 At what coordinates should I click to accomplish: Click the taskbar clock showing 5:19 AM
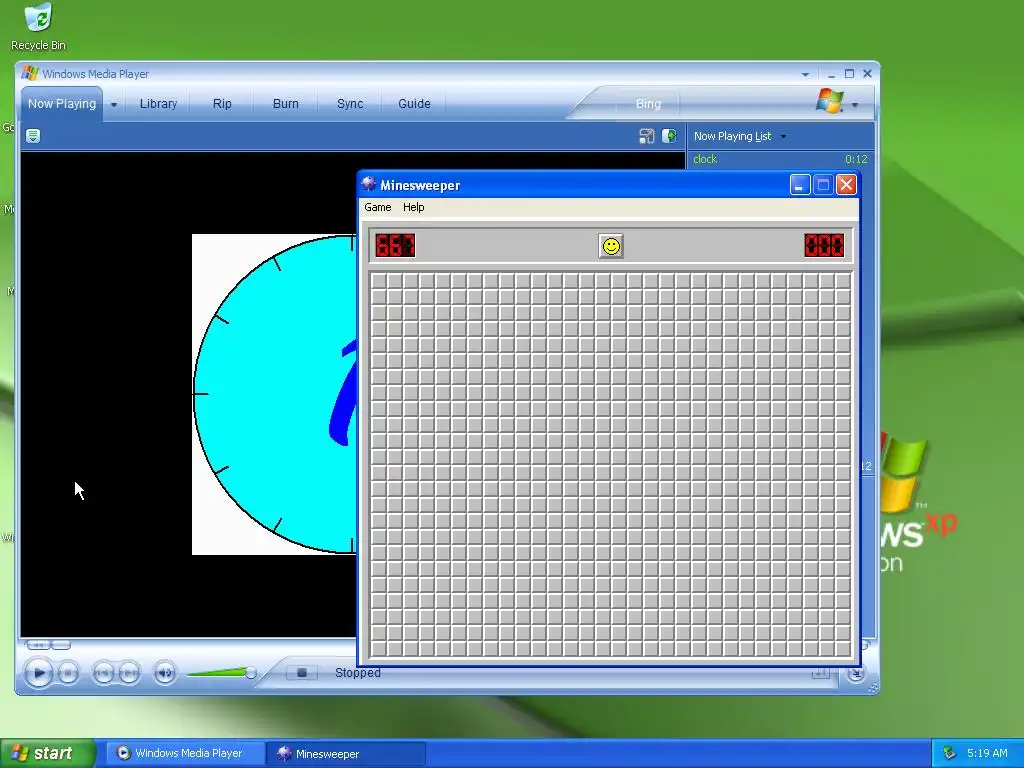(x=987, y=753)
